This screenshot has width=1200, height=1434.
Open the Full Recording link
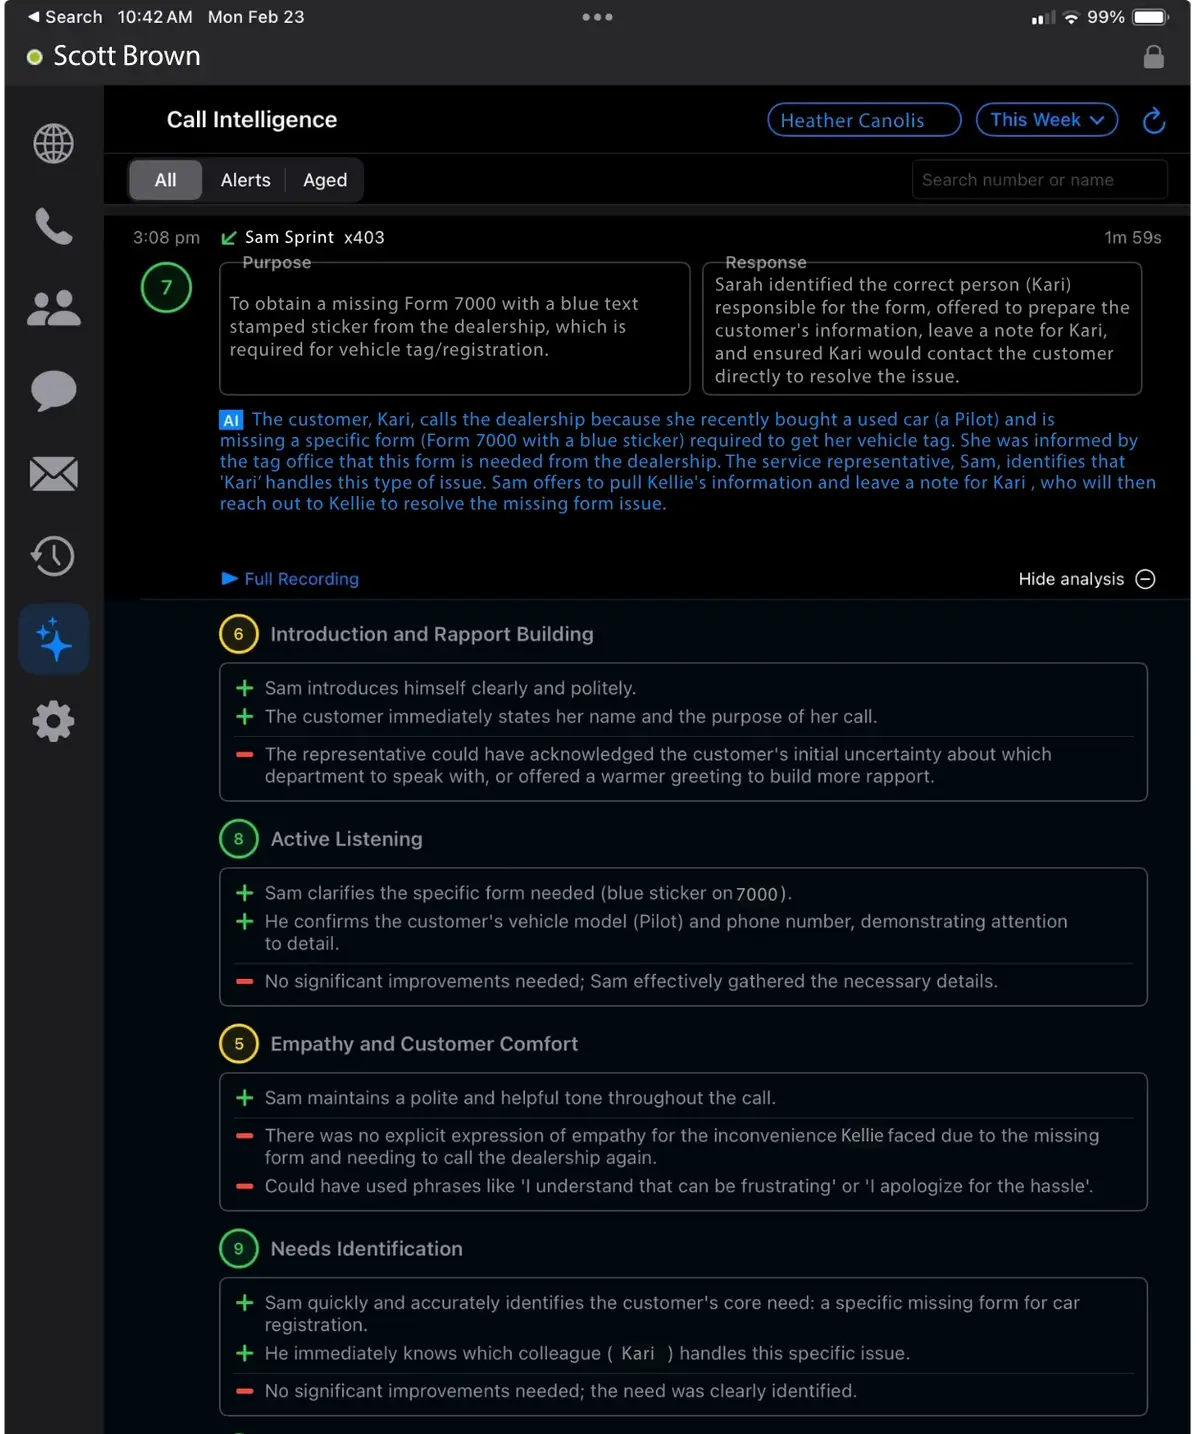point(301,579)
